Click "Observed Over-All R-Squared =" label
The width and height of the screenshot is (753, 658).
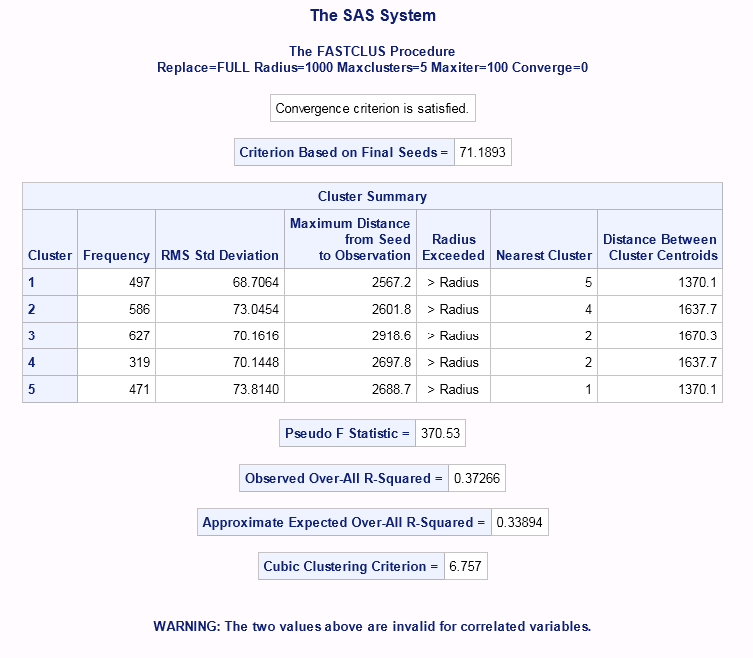pyautogui.click(x=344, y=478)
